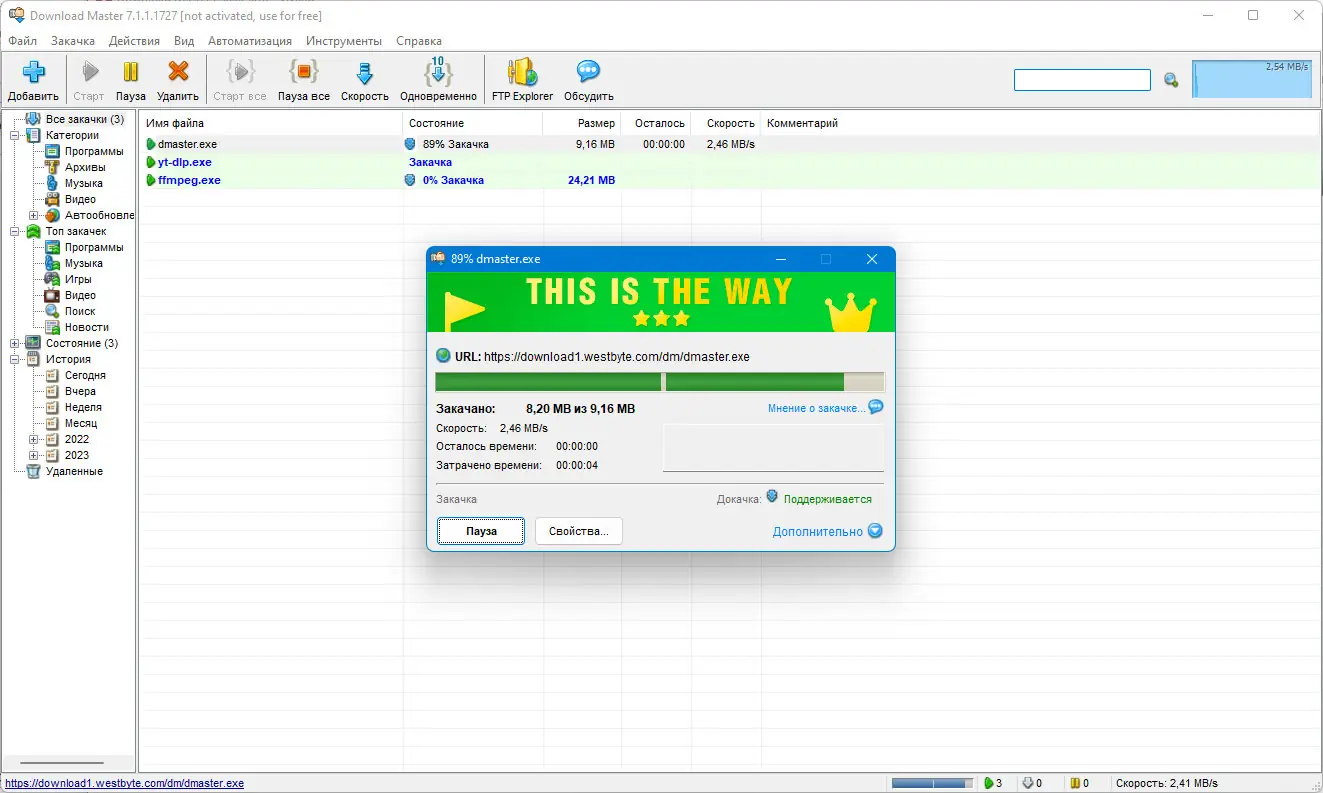This screenshot has width=1323, height=793.
Task: Click the horizontal scrollbar under the category tree
Action: [62, 763]
